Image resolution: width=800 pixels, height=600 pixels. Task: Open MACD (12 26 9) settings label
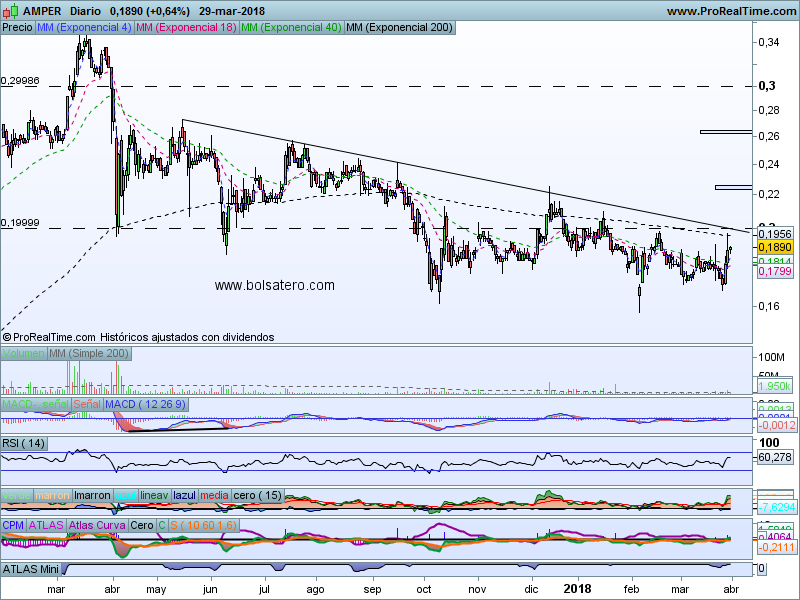point(146,403)
